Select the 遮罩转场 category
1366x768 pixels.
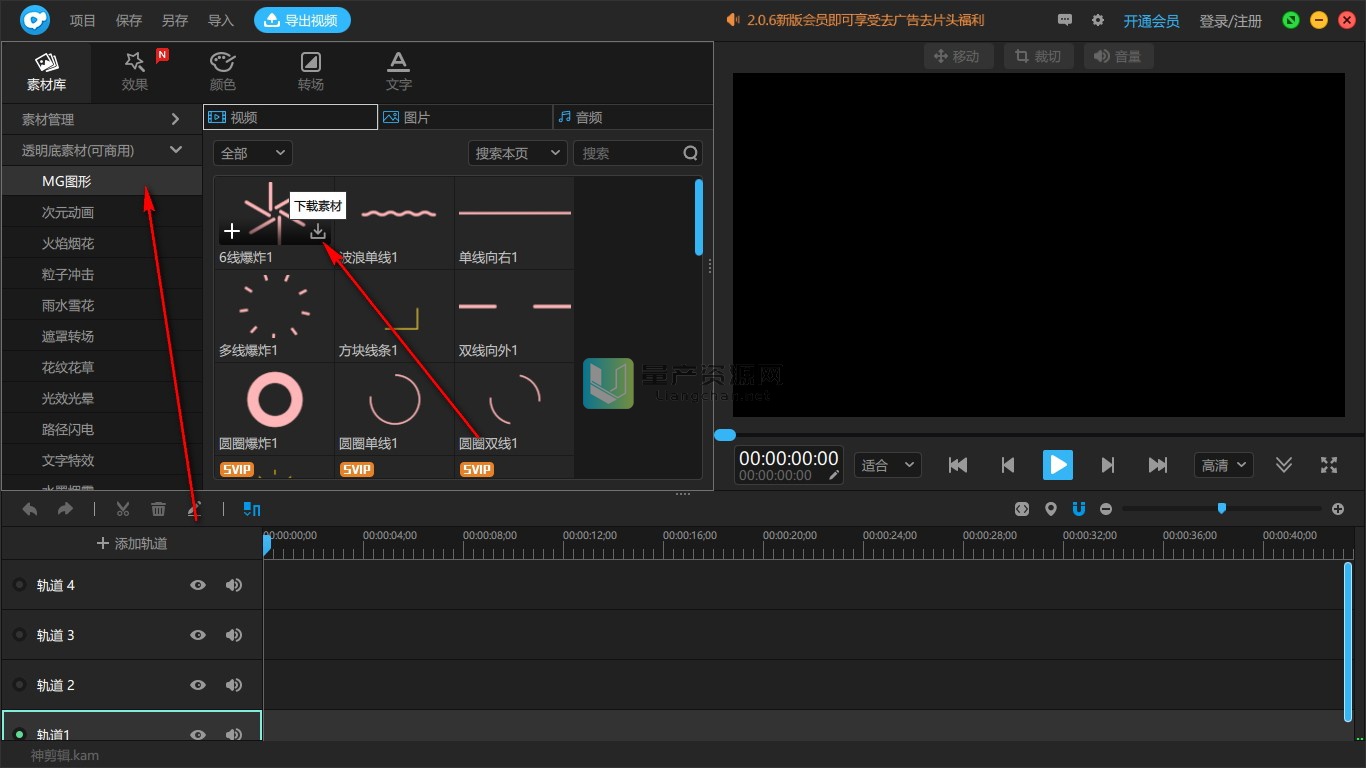tap(102, 336)
